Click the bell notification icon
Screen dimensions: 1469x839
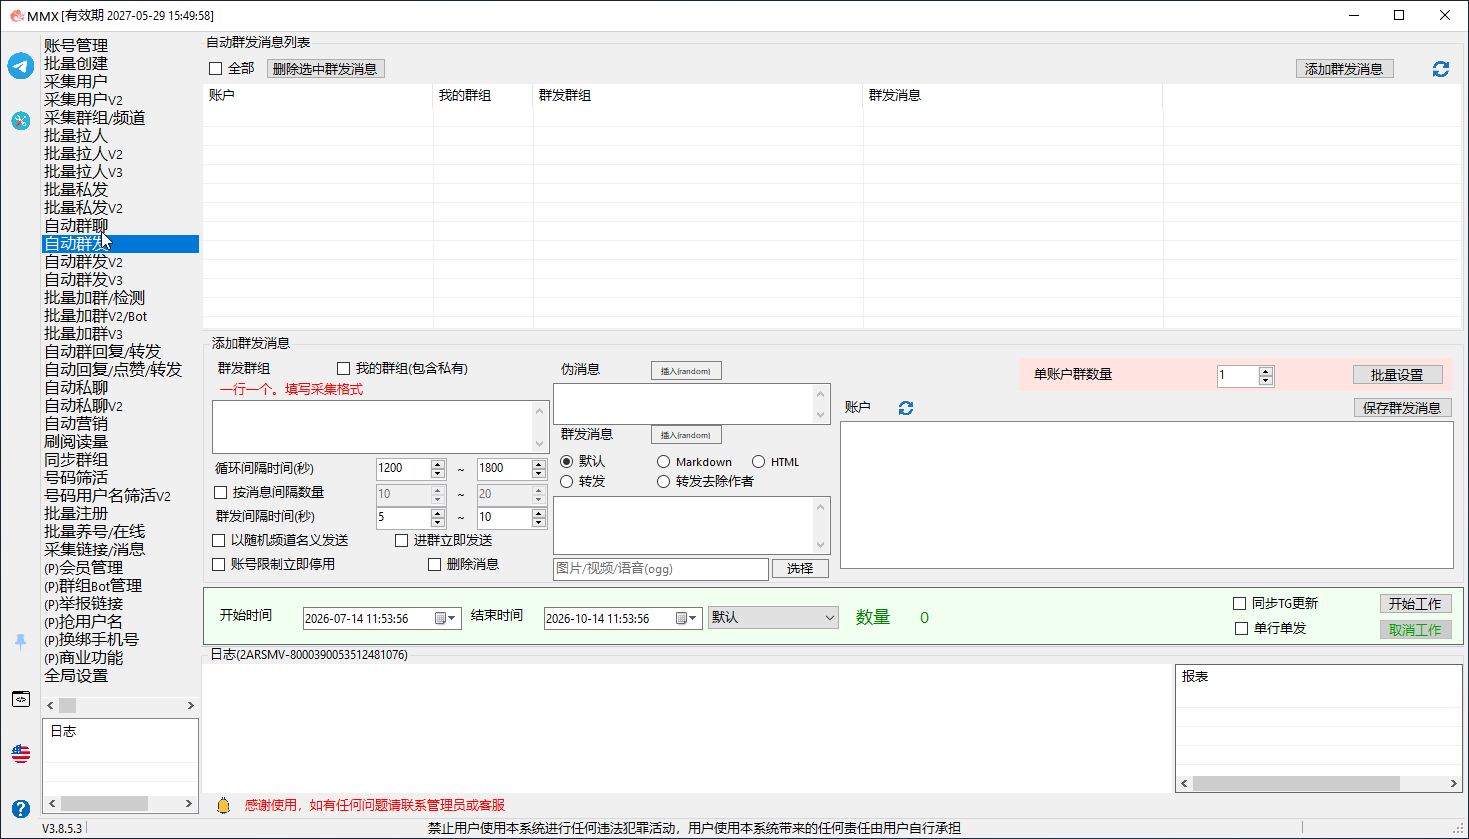[223, 805]
